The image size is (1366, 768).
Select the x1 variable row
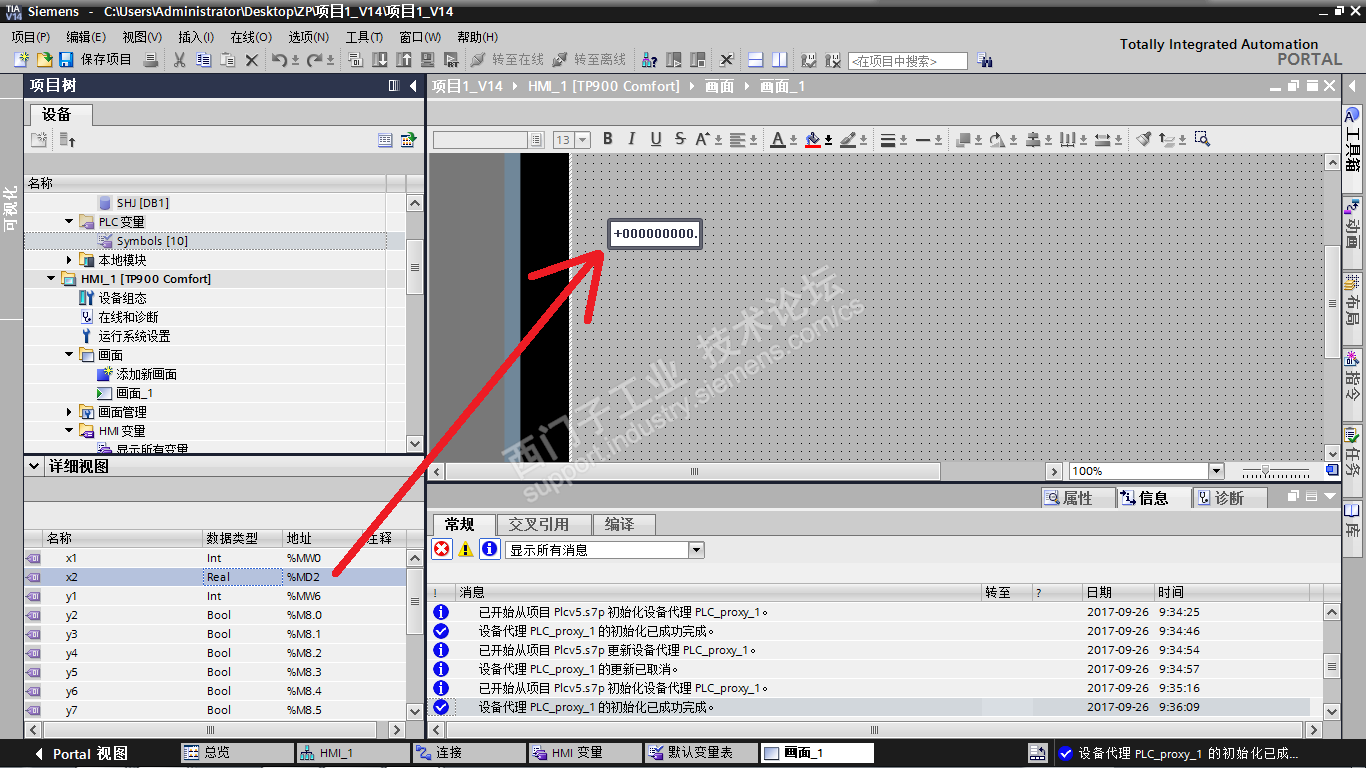215,558
